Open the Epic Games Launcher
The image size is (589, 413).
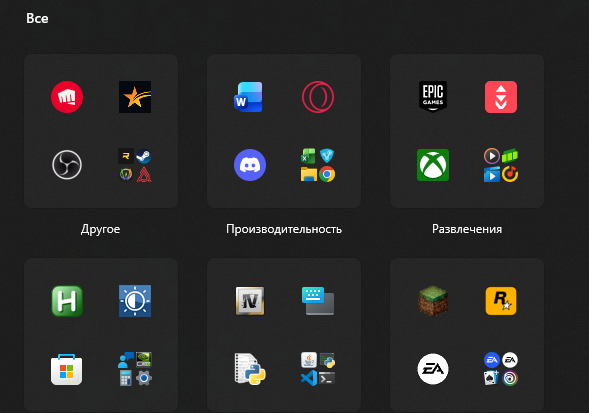[x=433, y=96]
